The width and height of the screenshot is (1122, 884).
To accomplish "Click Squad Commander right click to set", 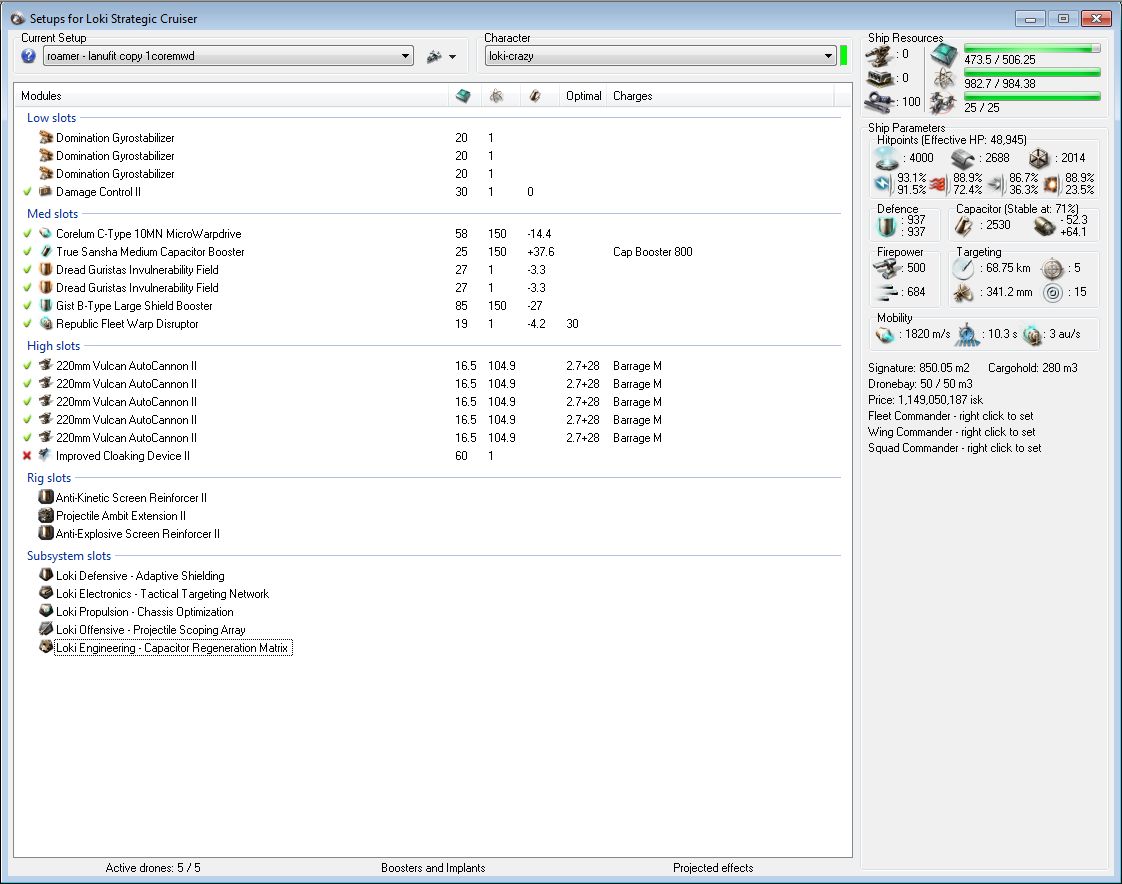I will click(955, 448).
